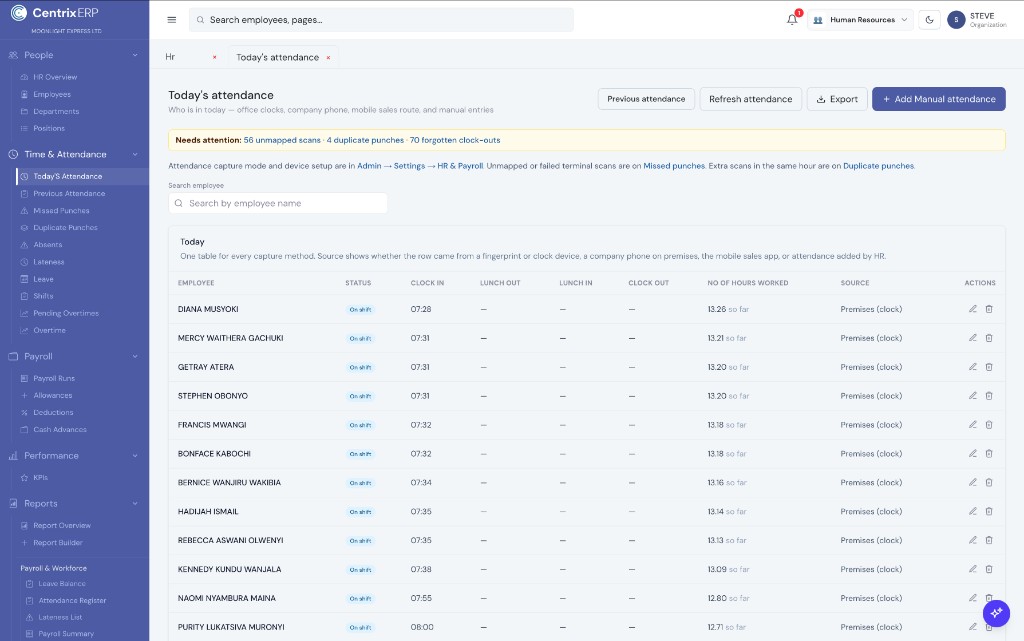Image resolution: width=1024 pixels, height=641 pixels.
Task: Click the Refresh attendance button
Action: point(750,99)
